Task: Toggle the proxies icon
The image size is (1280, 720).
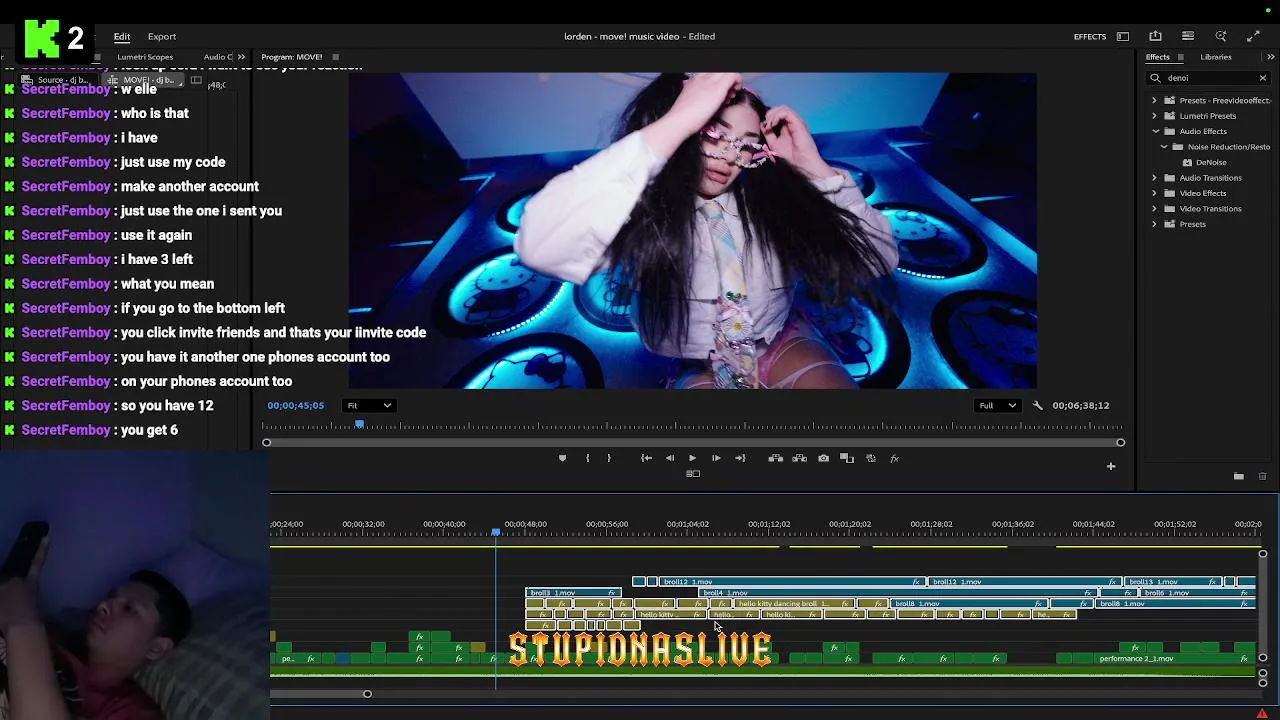Action: (x=871, y=458)
